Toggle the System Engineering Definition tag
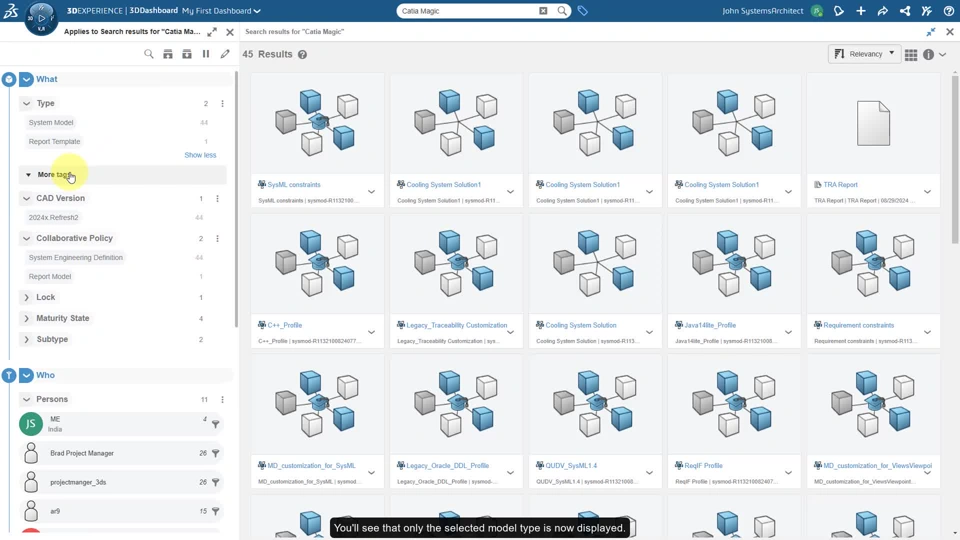Image resolution: width=960 pixels, height=540 pixels. (x=75, y=258)
